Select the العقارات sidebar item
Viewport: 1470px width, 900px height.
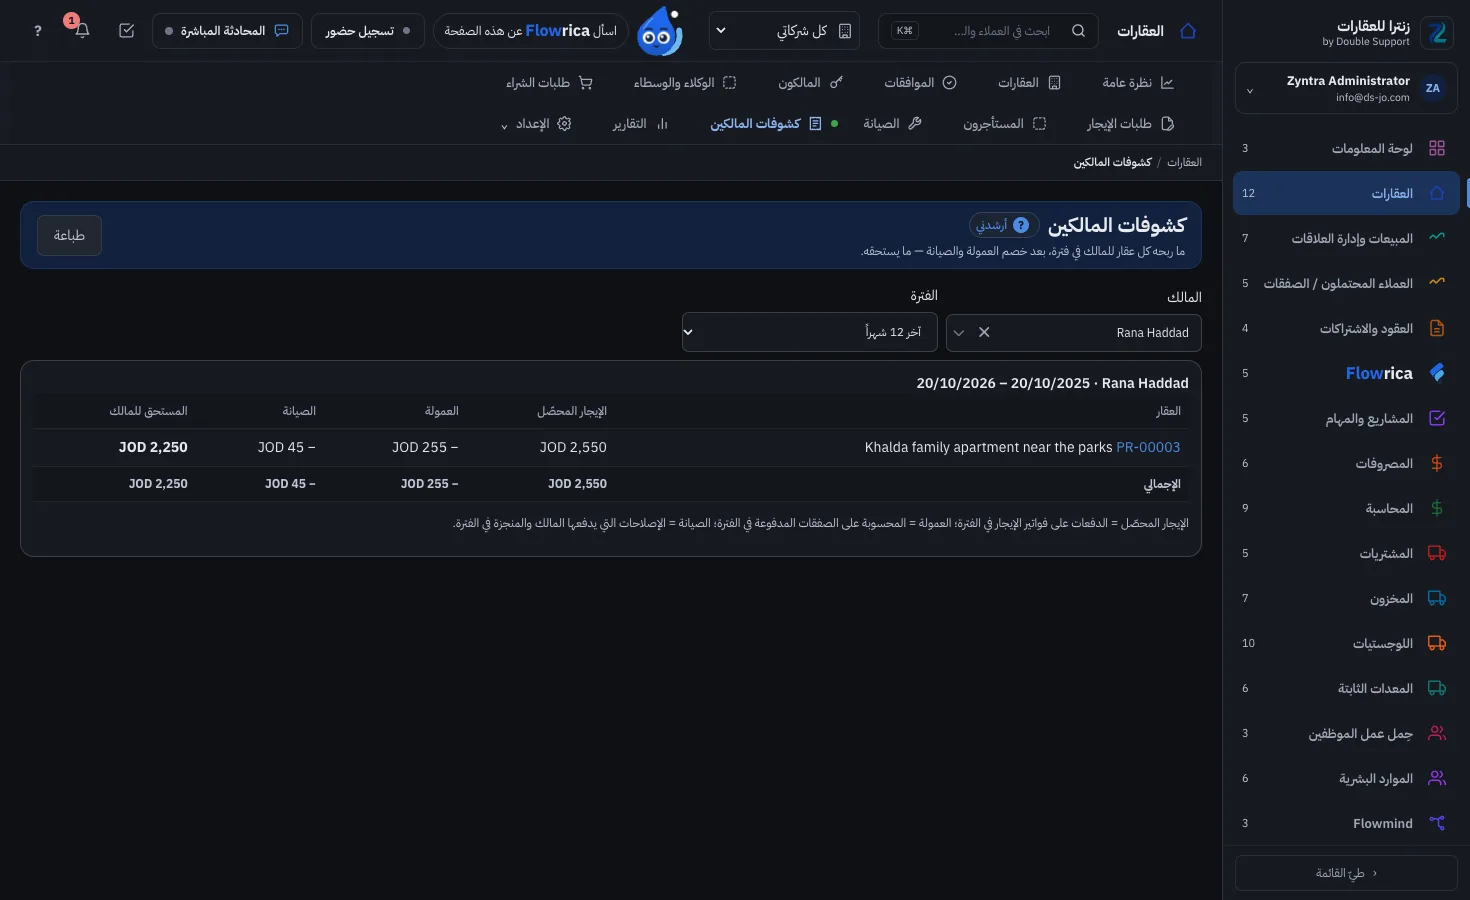[1346, 193]
